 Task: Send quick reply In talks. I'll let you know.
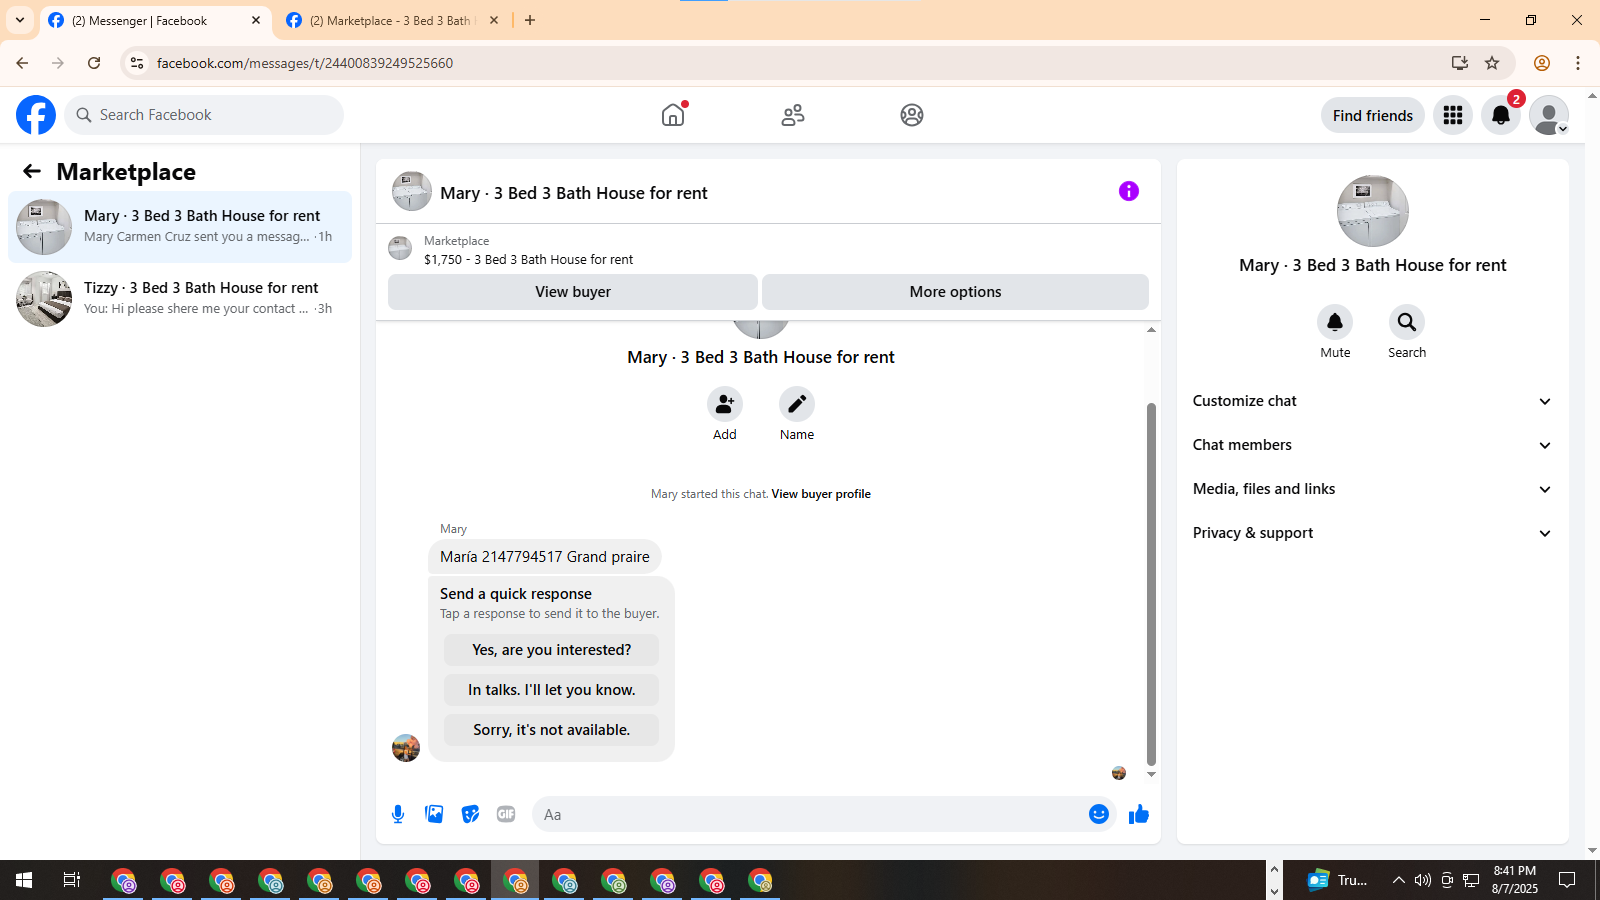point(552,690)
